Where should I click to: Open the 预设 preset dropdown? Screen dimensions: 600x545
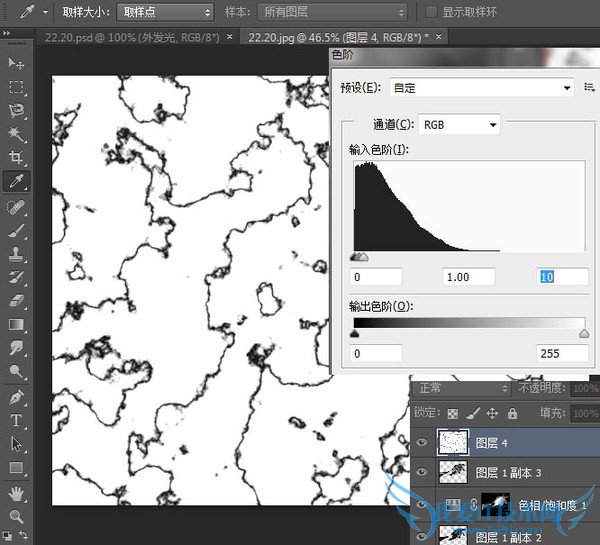482,88
